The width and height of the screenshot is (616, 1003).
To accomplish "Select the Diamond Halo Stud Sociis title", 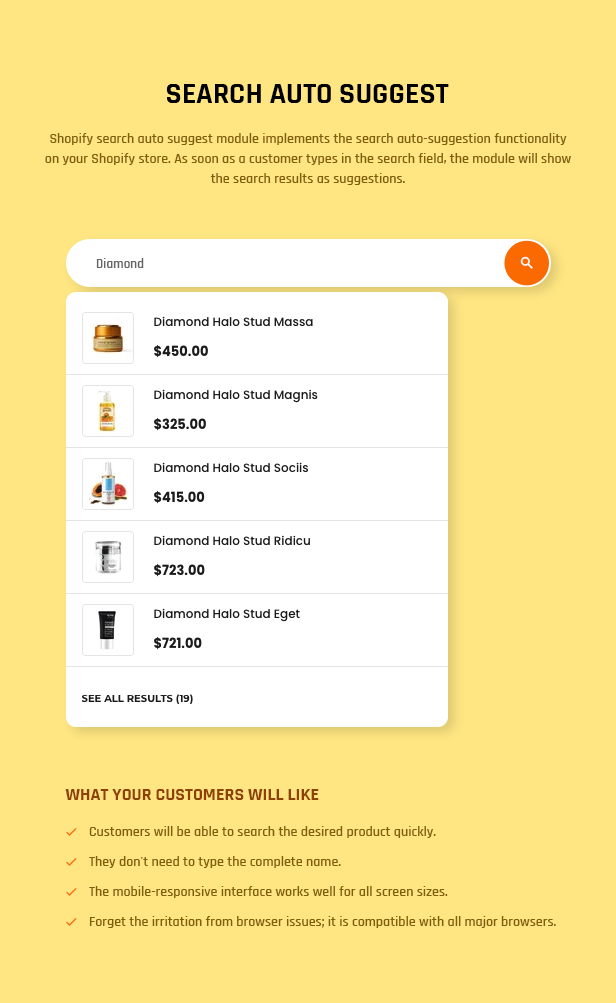I will click(x=231, y=468).
